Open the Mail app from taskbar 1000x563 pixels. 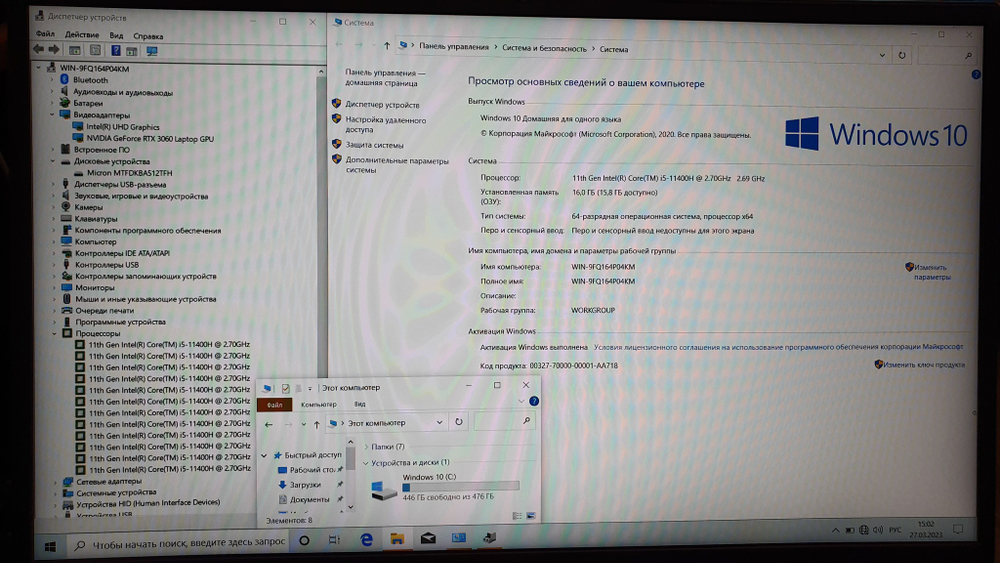(428, 539)
